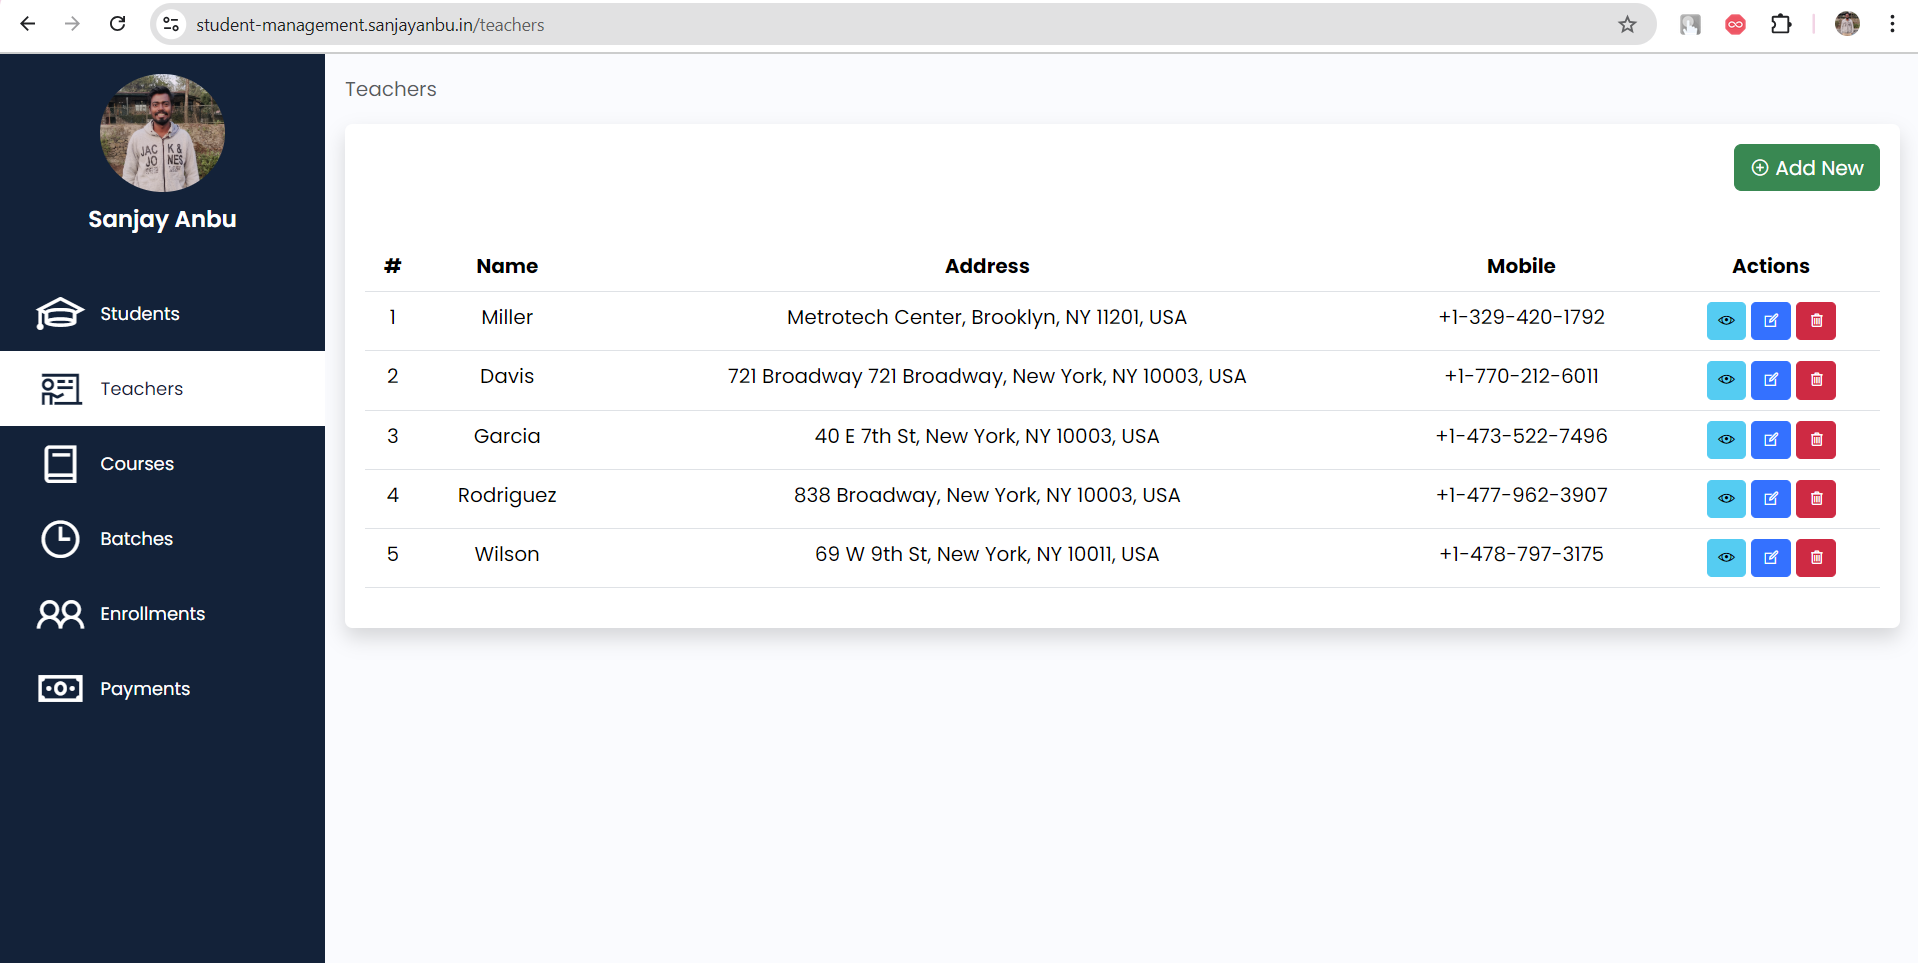
Task: Open Chrome three-dot menu
Action: [x=1892, y=24]
